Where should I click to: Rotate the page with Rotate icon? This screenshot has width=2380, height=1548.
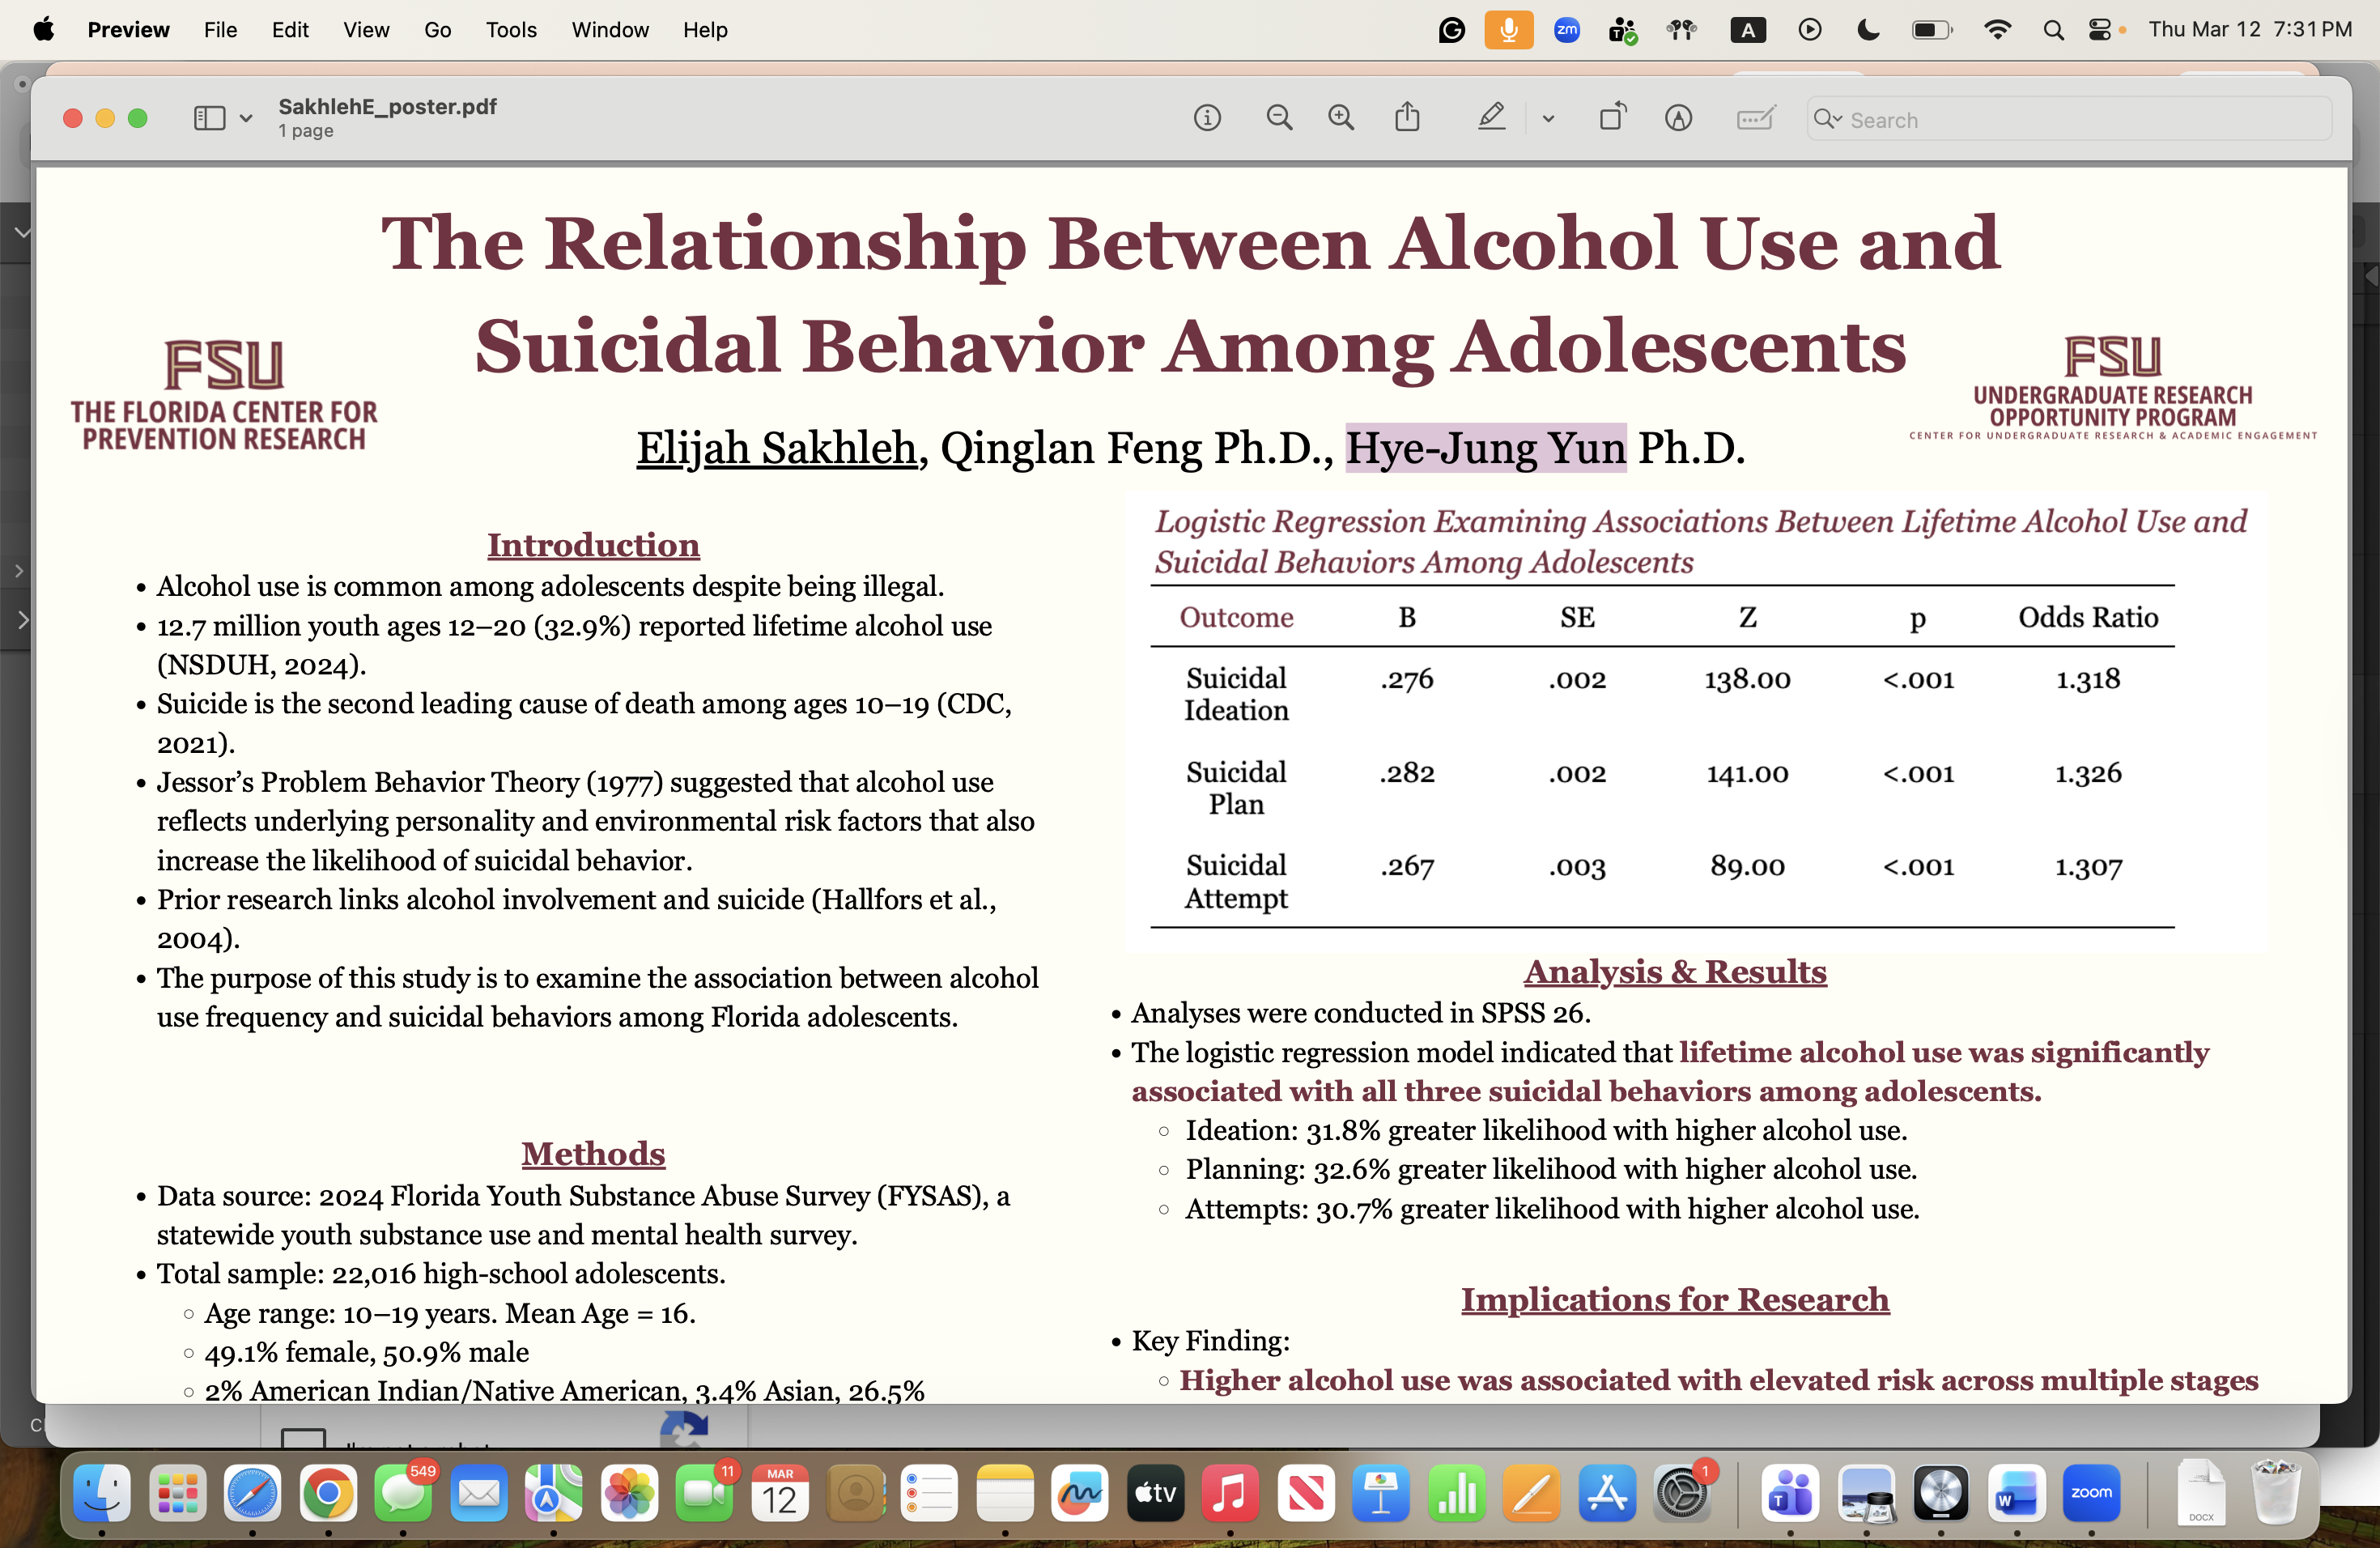(1612, 119)
